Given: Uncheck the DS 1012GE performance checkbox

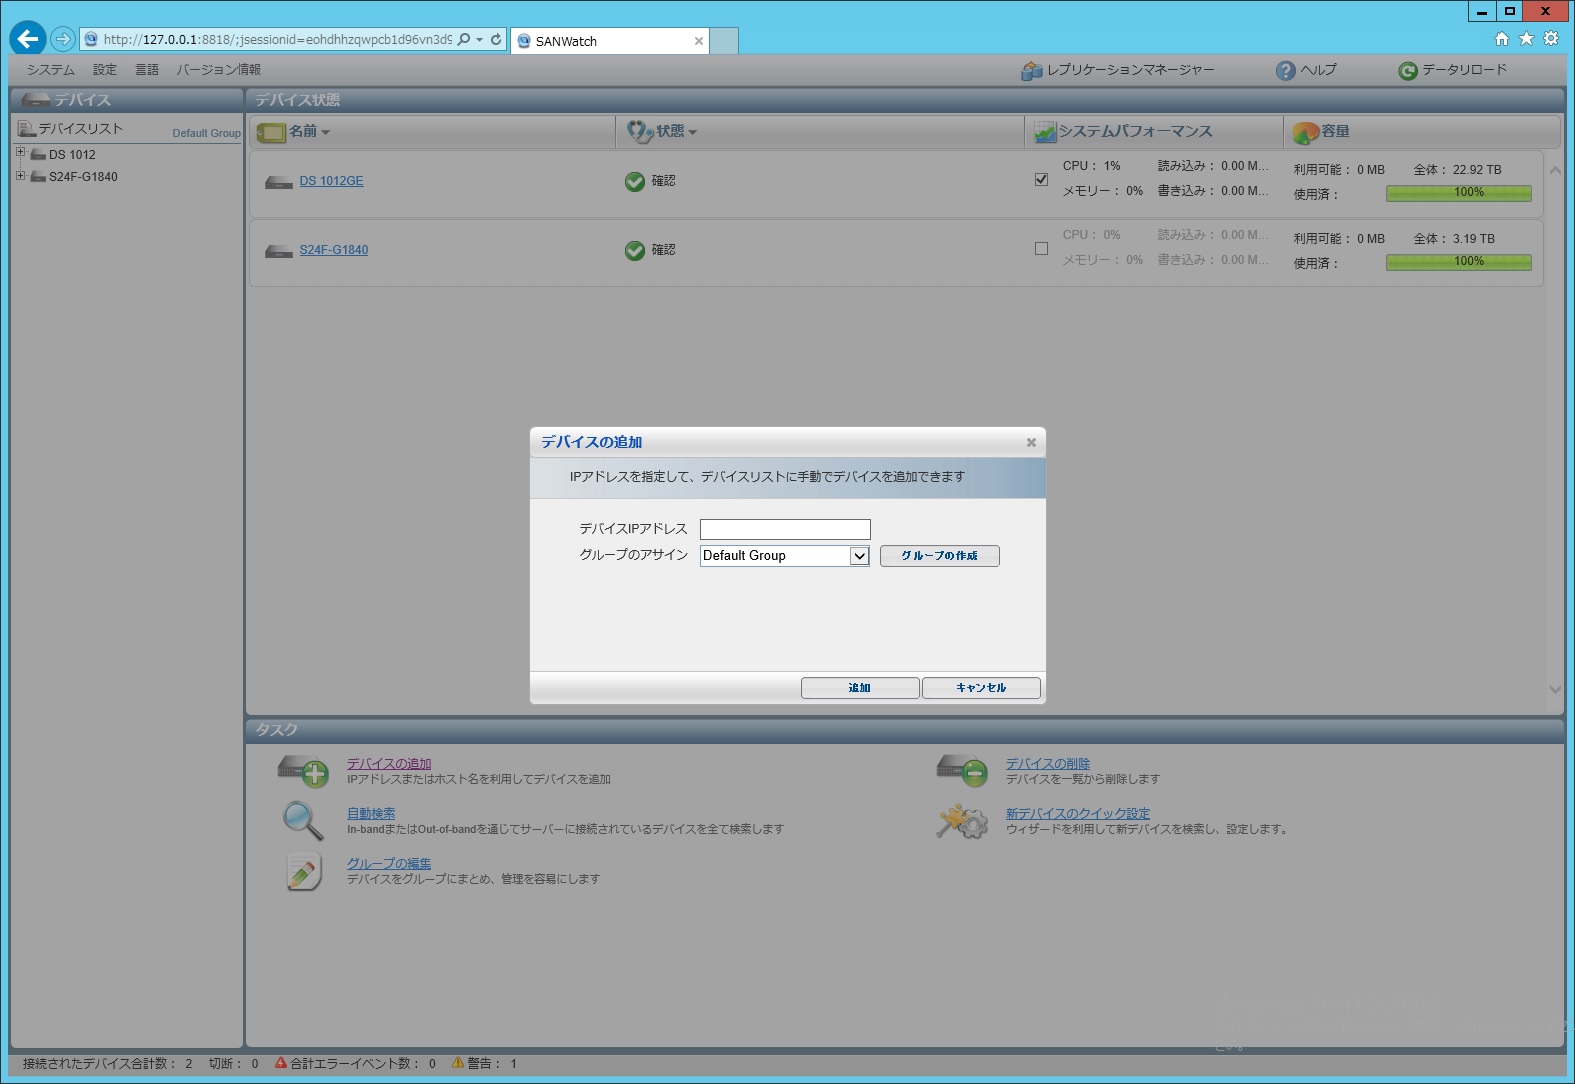Looking at the screenshot, I should pyautogui.click(x=1041, y=180).
